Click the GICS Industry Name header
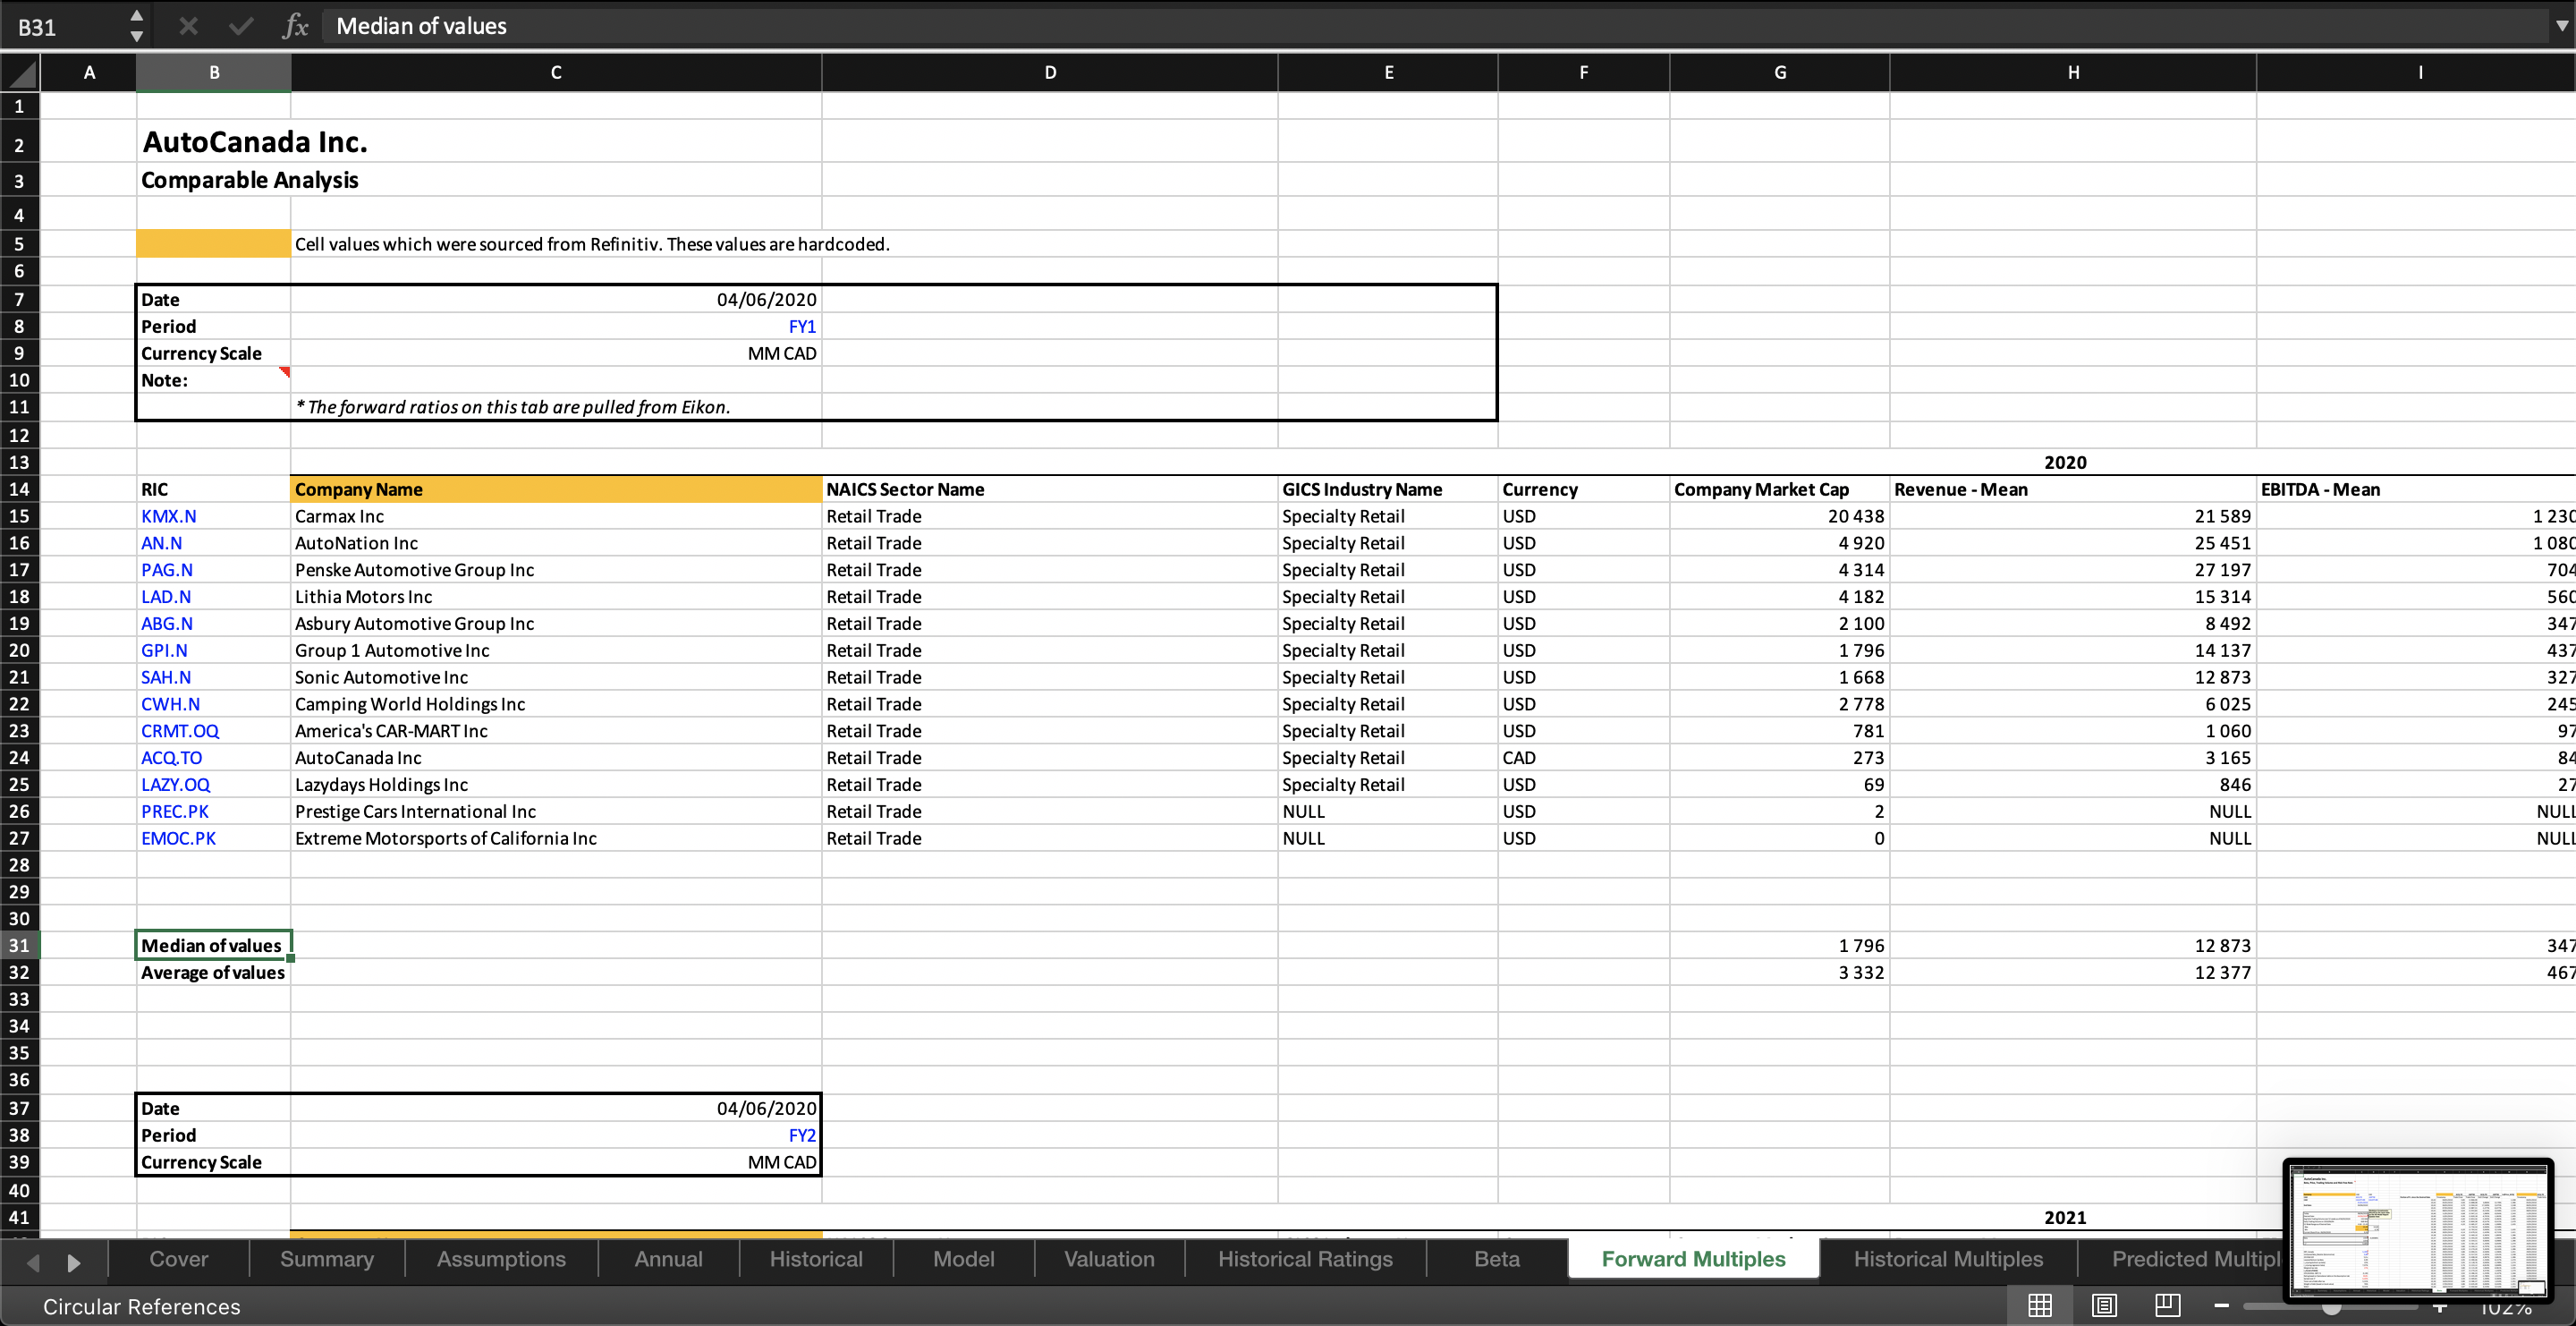This screenshot has width=2576, height=1326. pos(1388,489)
